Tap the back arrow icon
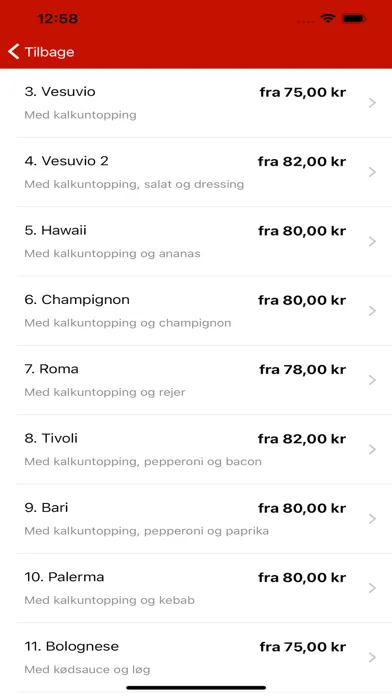Image resolution: width=392 pixels, height=696 pixels. coord(14,51)
